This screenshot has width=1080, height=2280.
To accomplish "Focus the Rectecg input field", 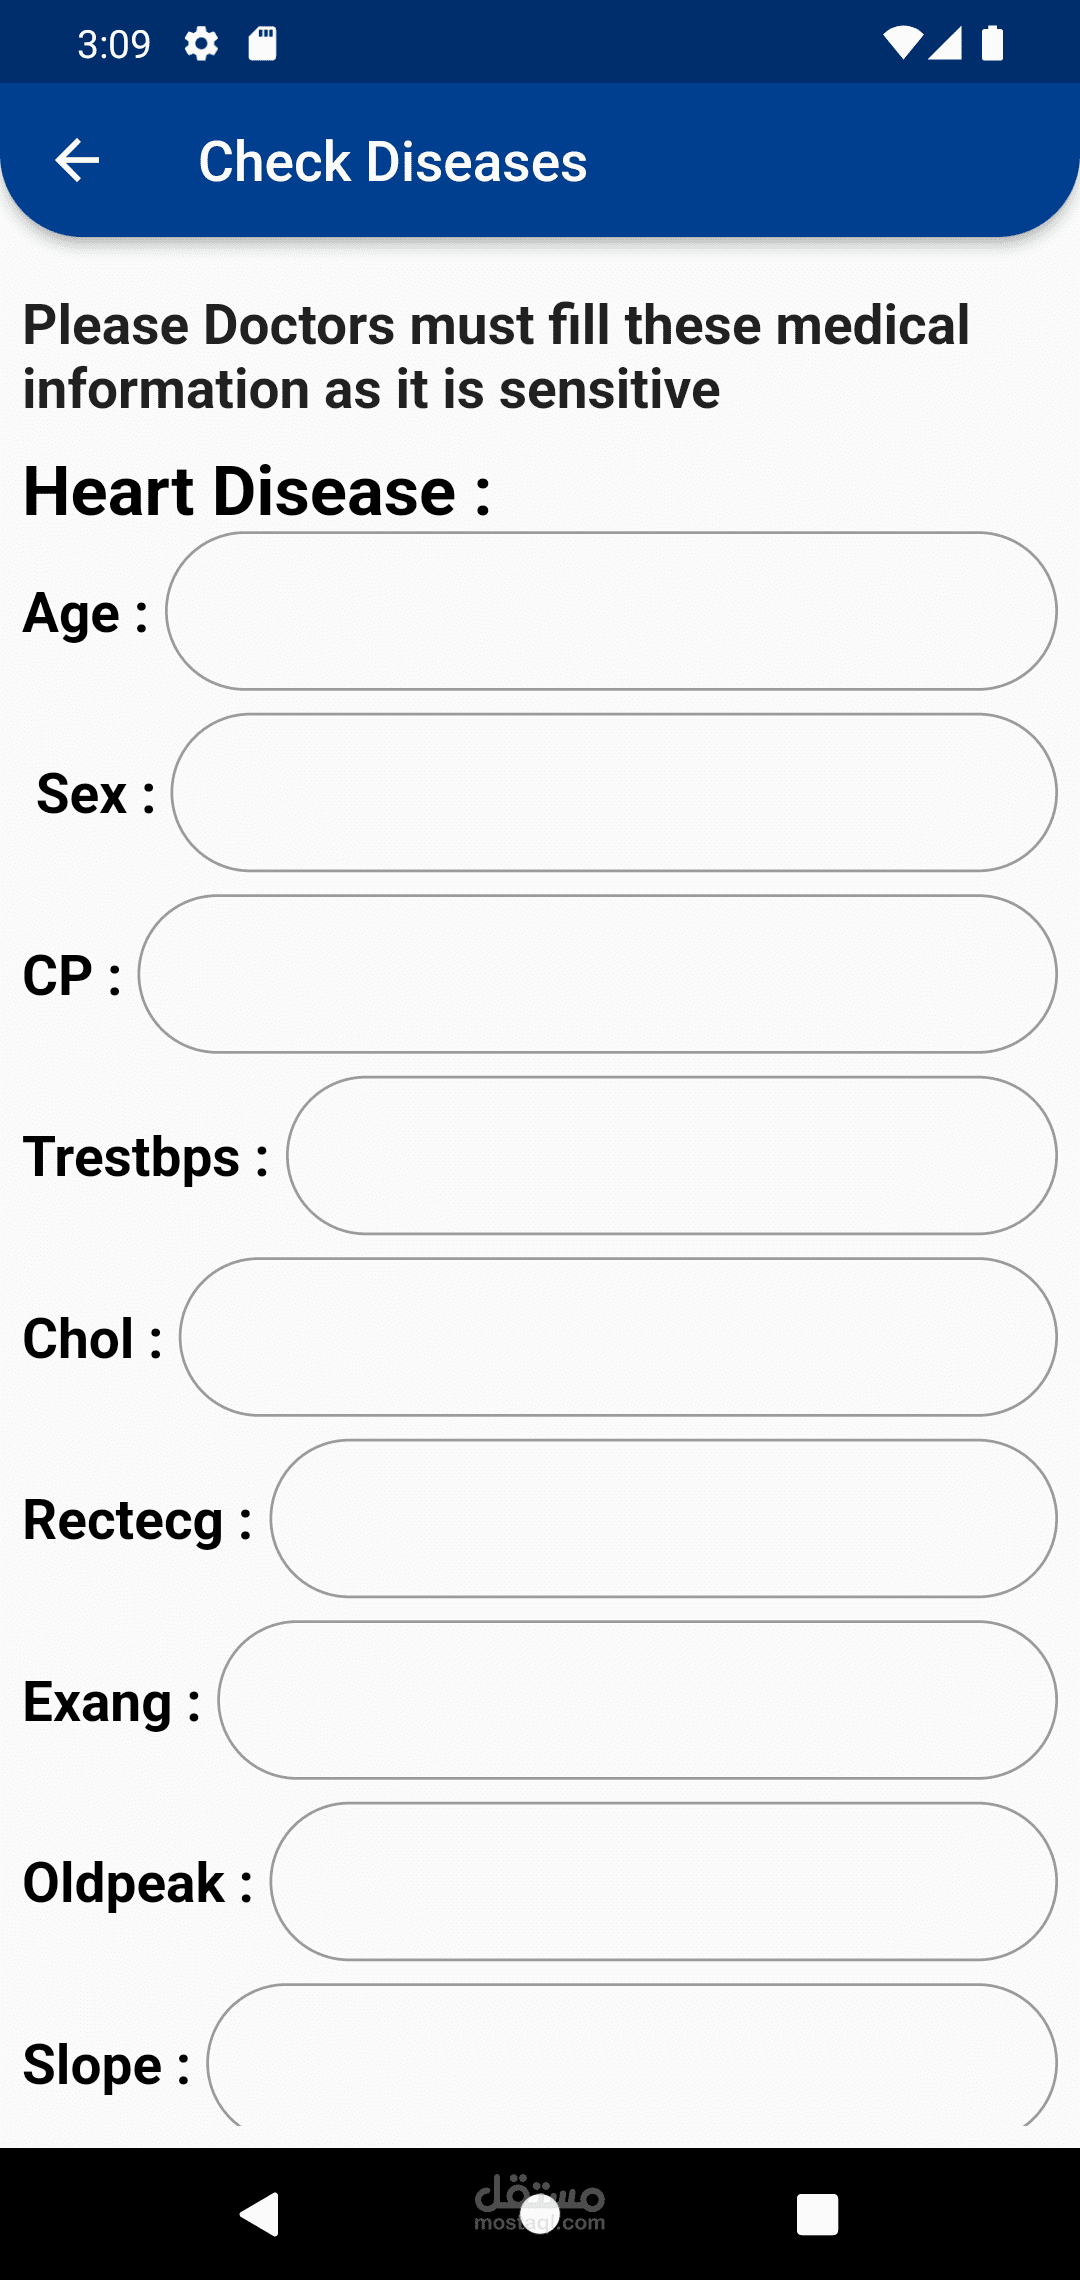I will [663, 1518].
